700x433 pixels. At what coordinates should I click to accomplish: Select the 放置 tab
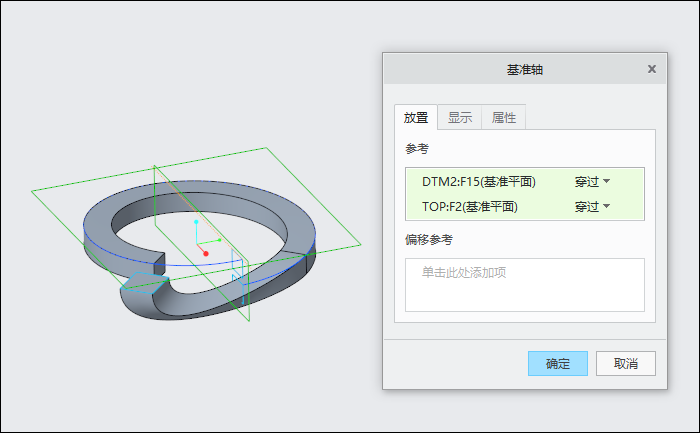(416, 117)
